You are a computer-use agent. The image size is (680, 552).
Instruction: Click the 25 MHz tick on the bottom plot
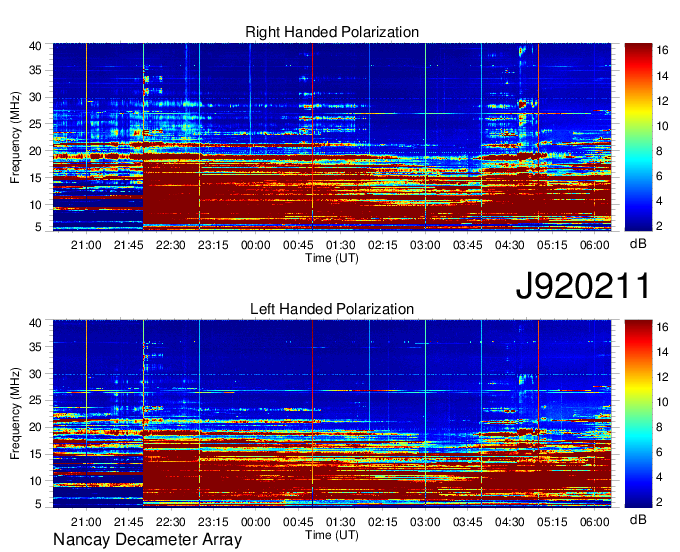point(35,400)
